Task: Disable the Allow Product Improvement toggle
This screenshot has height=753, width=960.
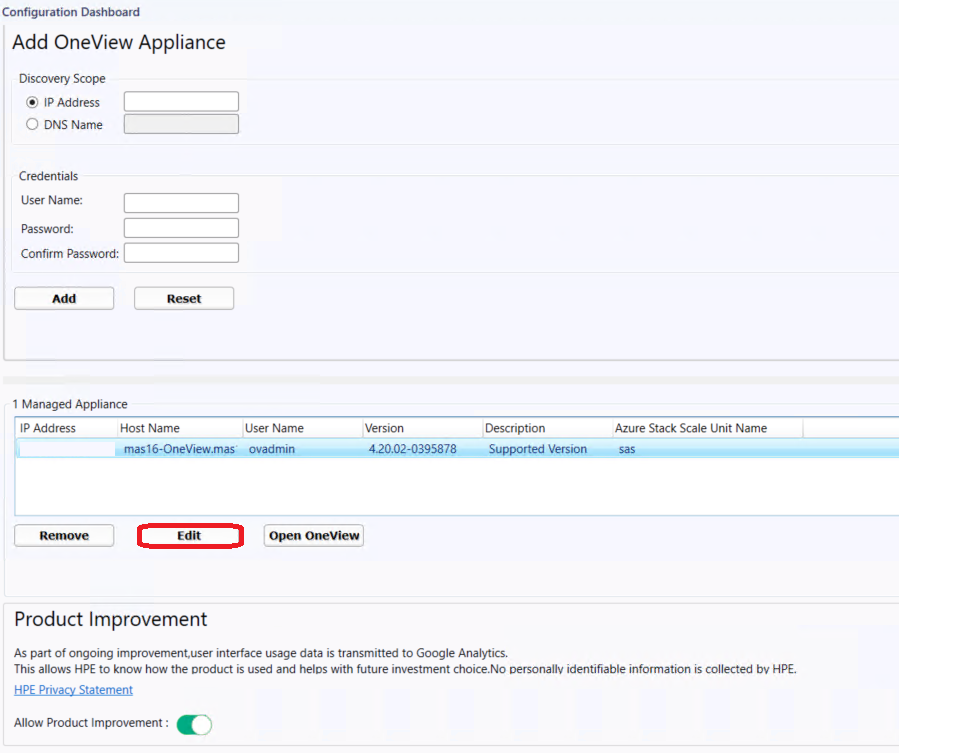Action: (194, 723)
